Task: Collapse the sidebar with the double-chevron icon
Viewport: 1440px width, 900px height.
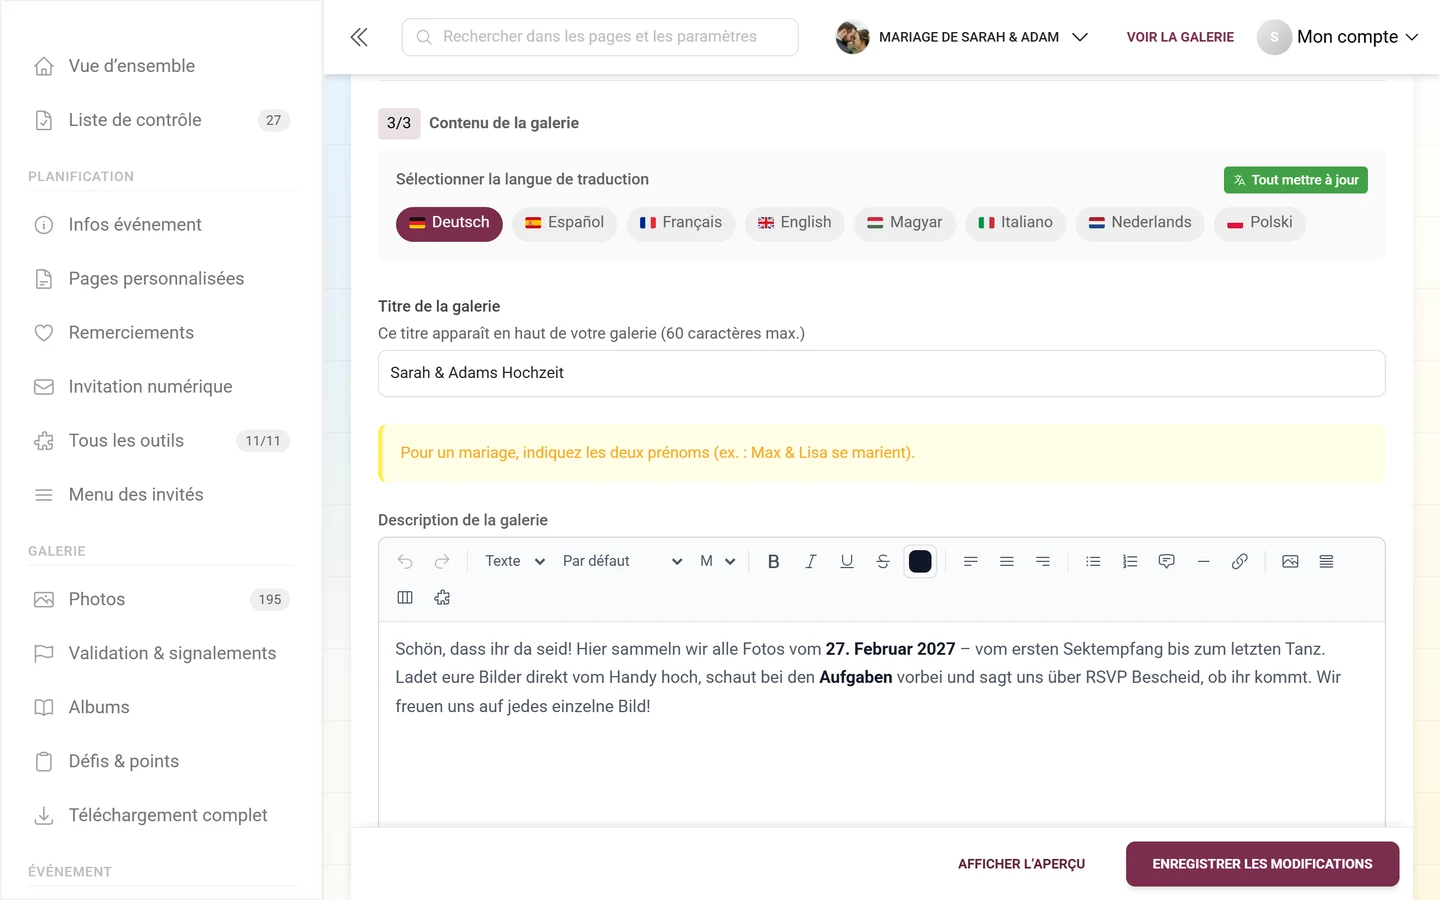Action: pyautogui.click(x=359, y=37)
